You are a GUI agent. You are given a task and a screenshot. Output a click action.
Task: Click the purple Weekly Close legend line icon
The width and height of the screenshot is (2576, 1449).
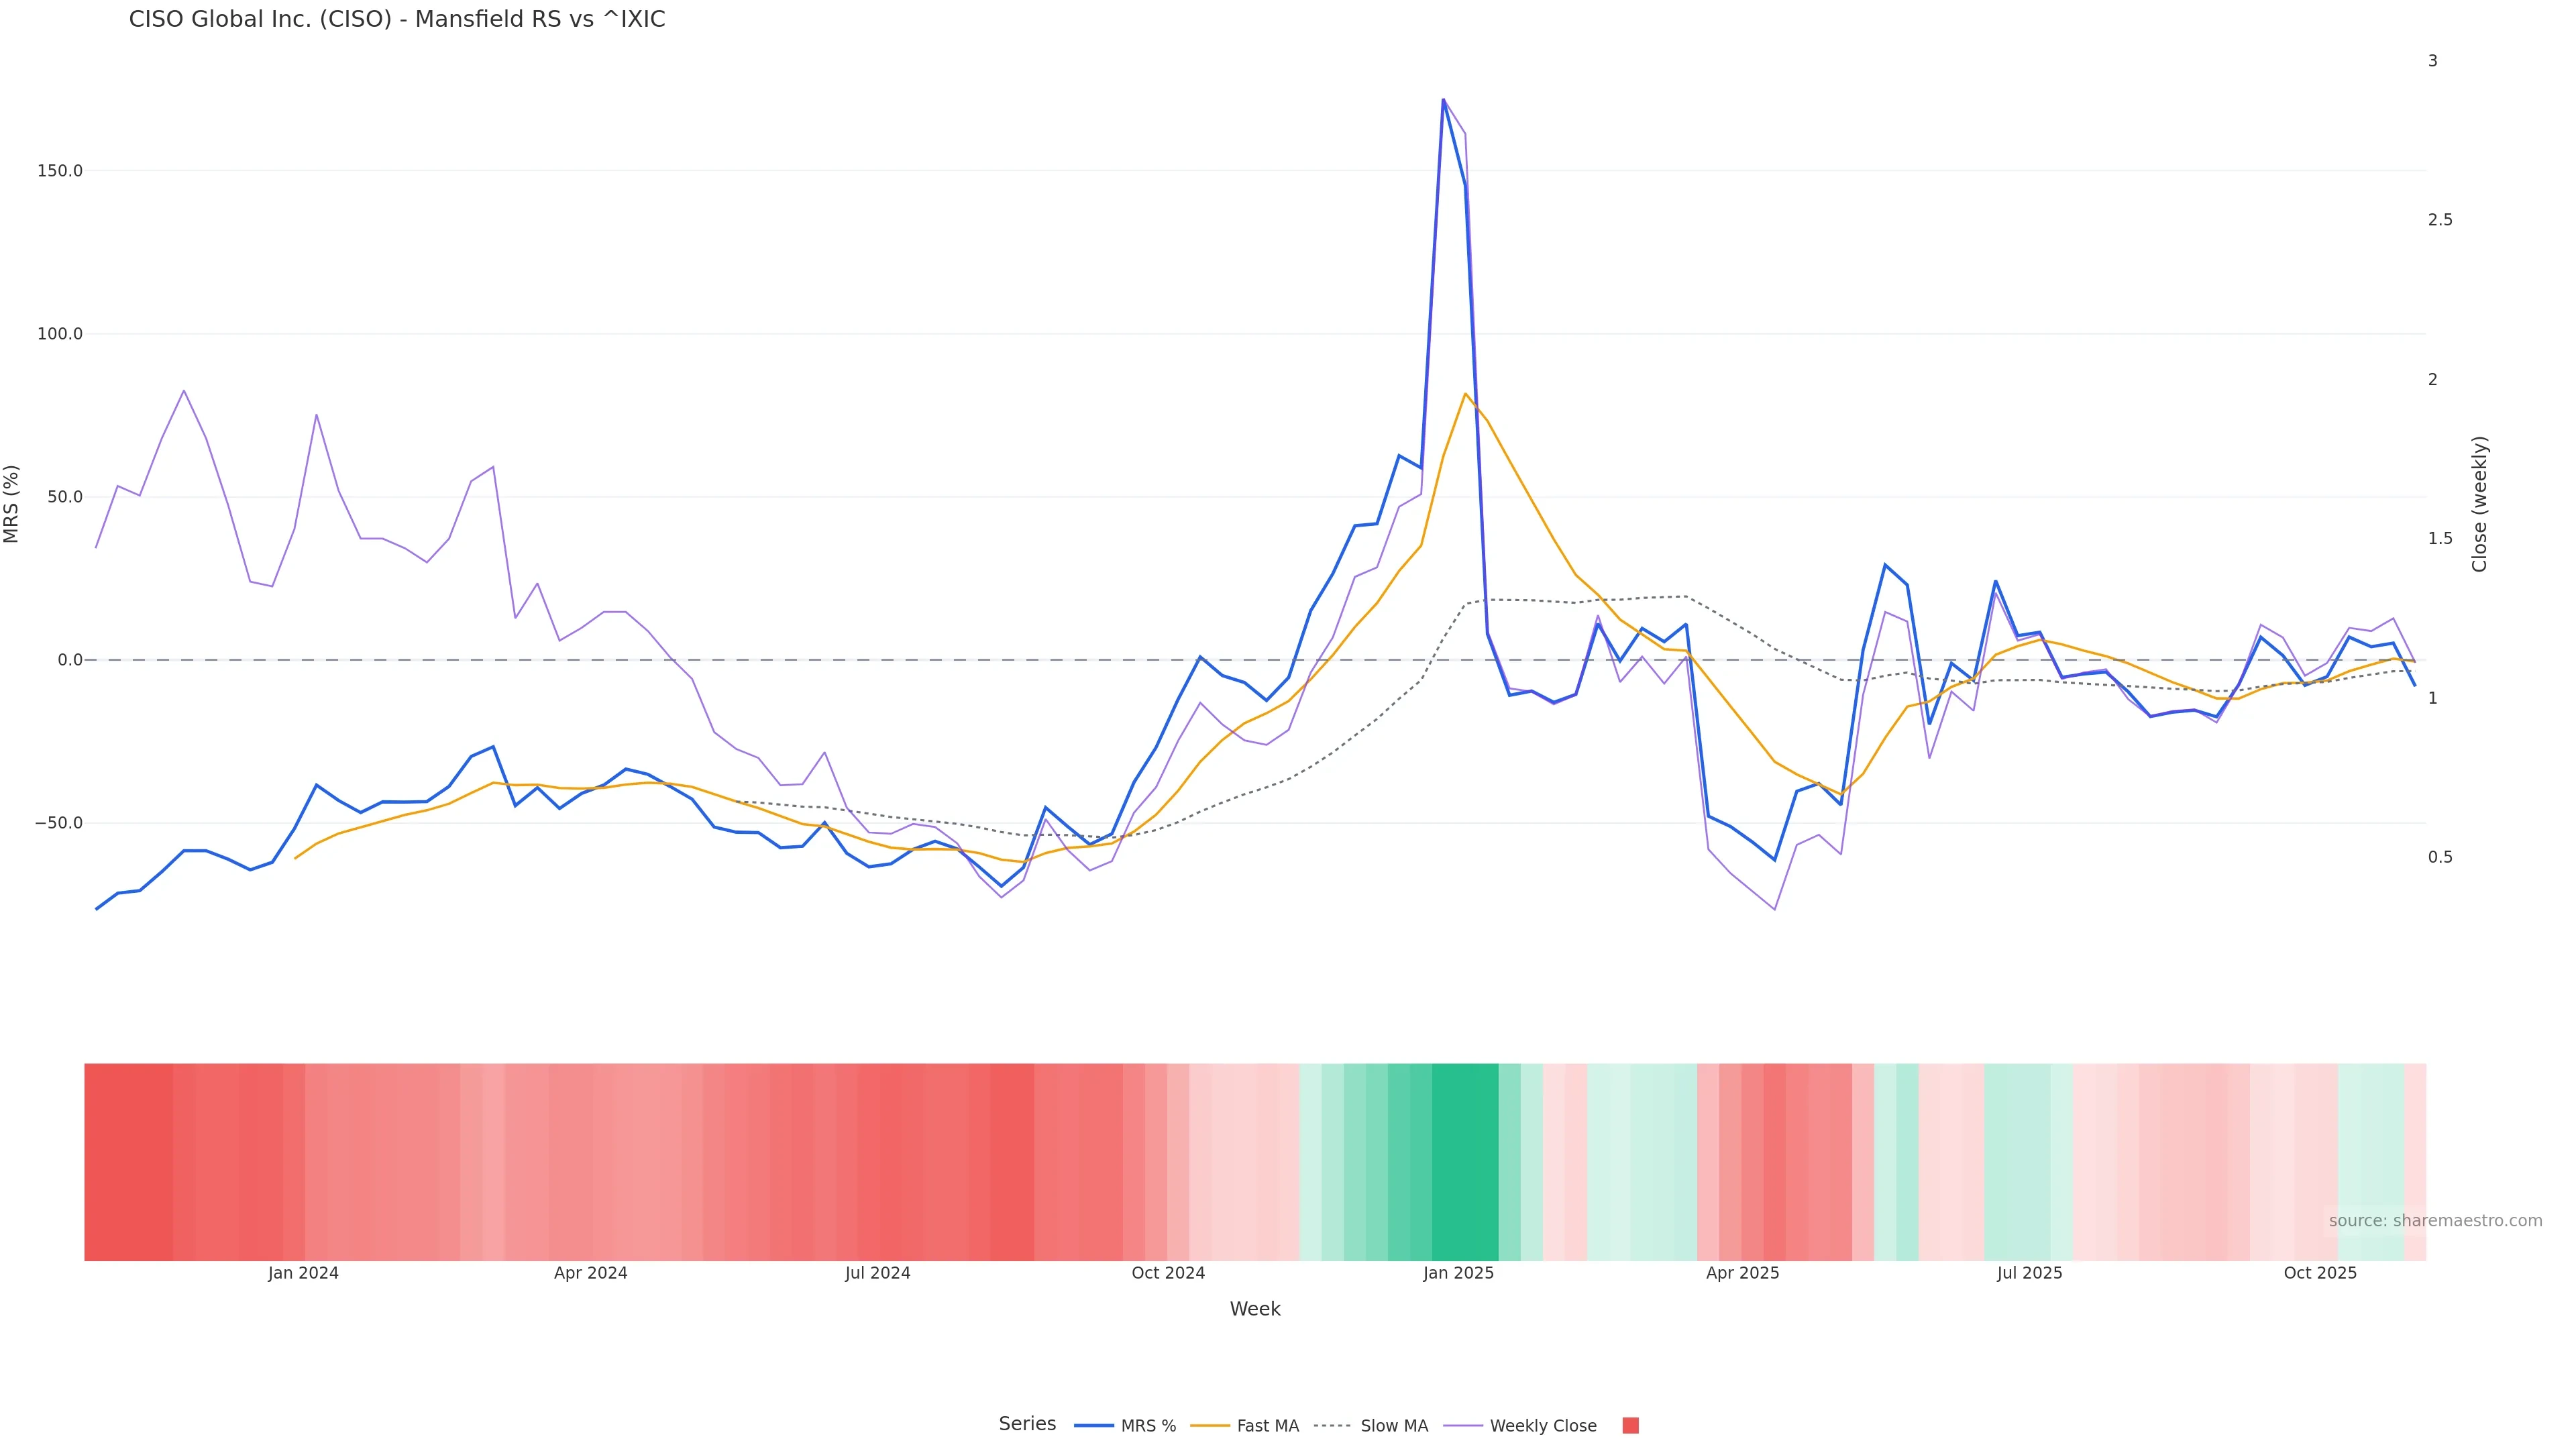coord(1464,1426)
